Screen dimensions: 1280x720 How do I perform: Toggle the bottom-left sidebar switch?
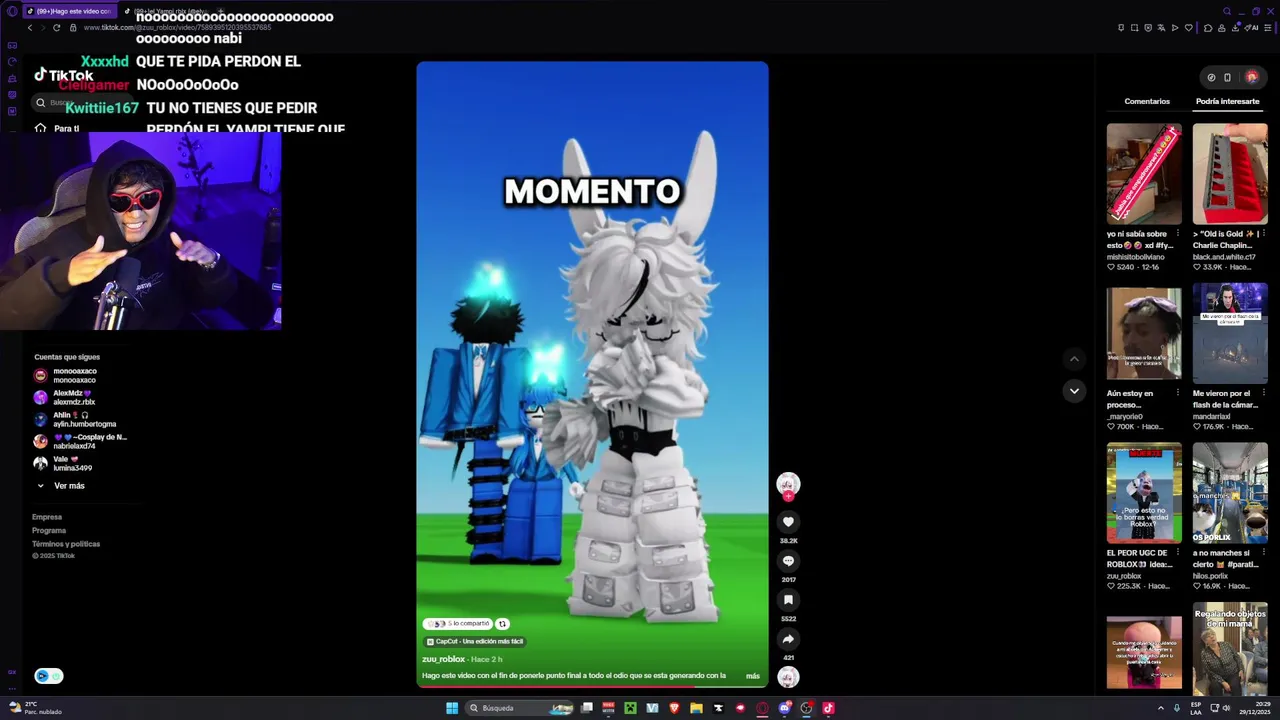click(x=48, y=676)
